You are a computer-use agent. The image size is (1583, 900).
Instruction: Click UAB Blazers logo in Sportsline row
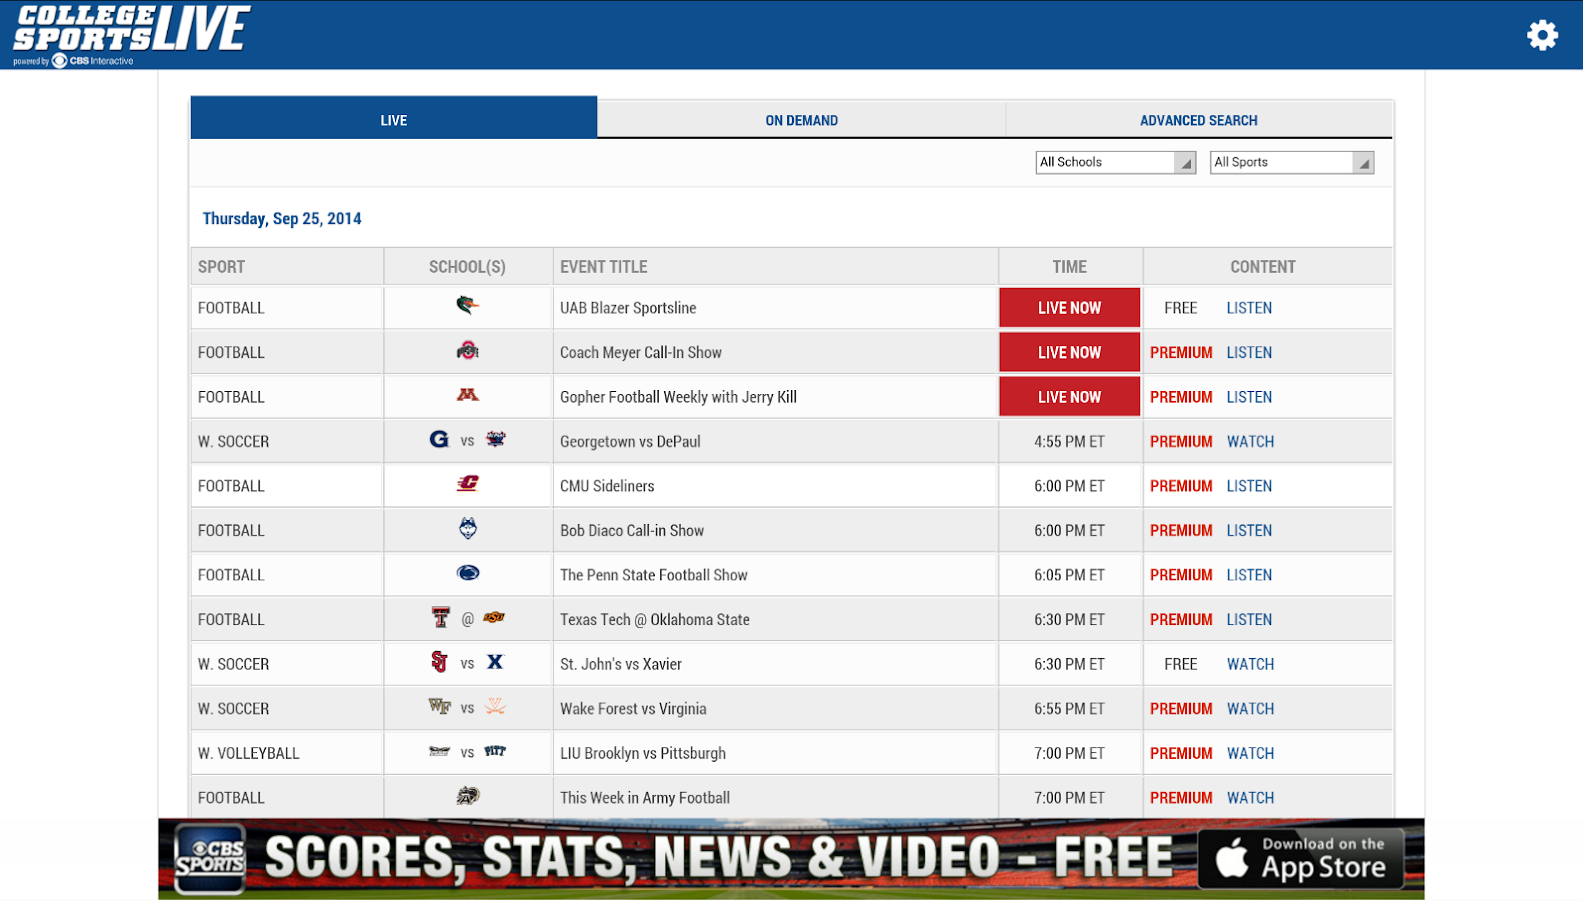point(467,305)
